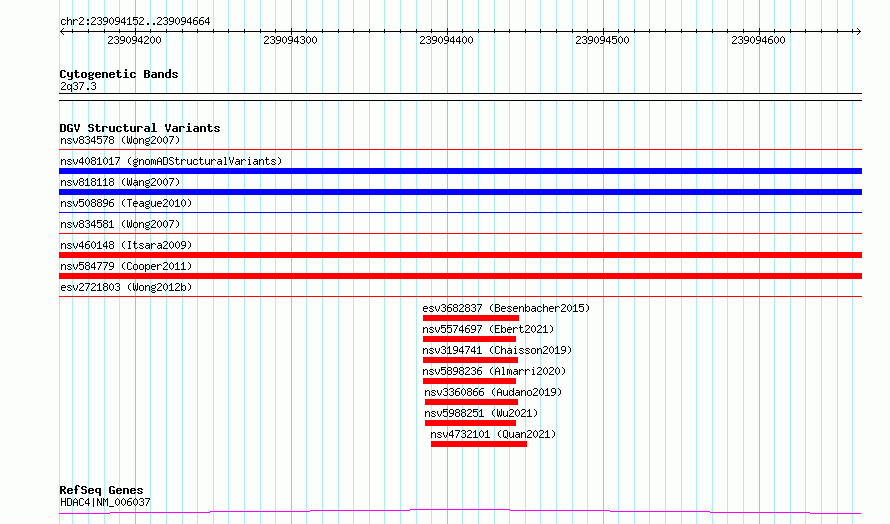Viewport: 890px width, 524px height.
Task: Click the left arrow on the coordinate ruler
Action: click(62, 32)
